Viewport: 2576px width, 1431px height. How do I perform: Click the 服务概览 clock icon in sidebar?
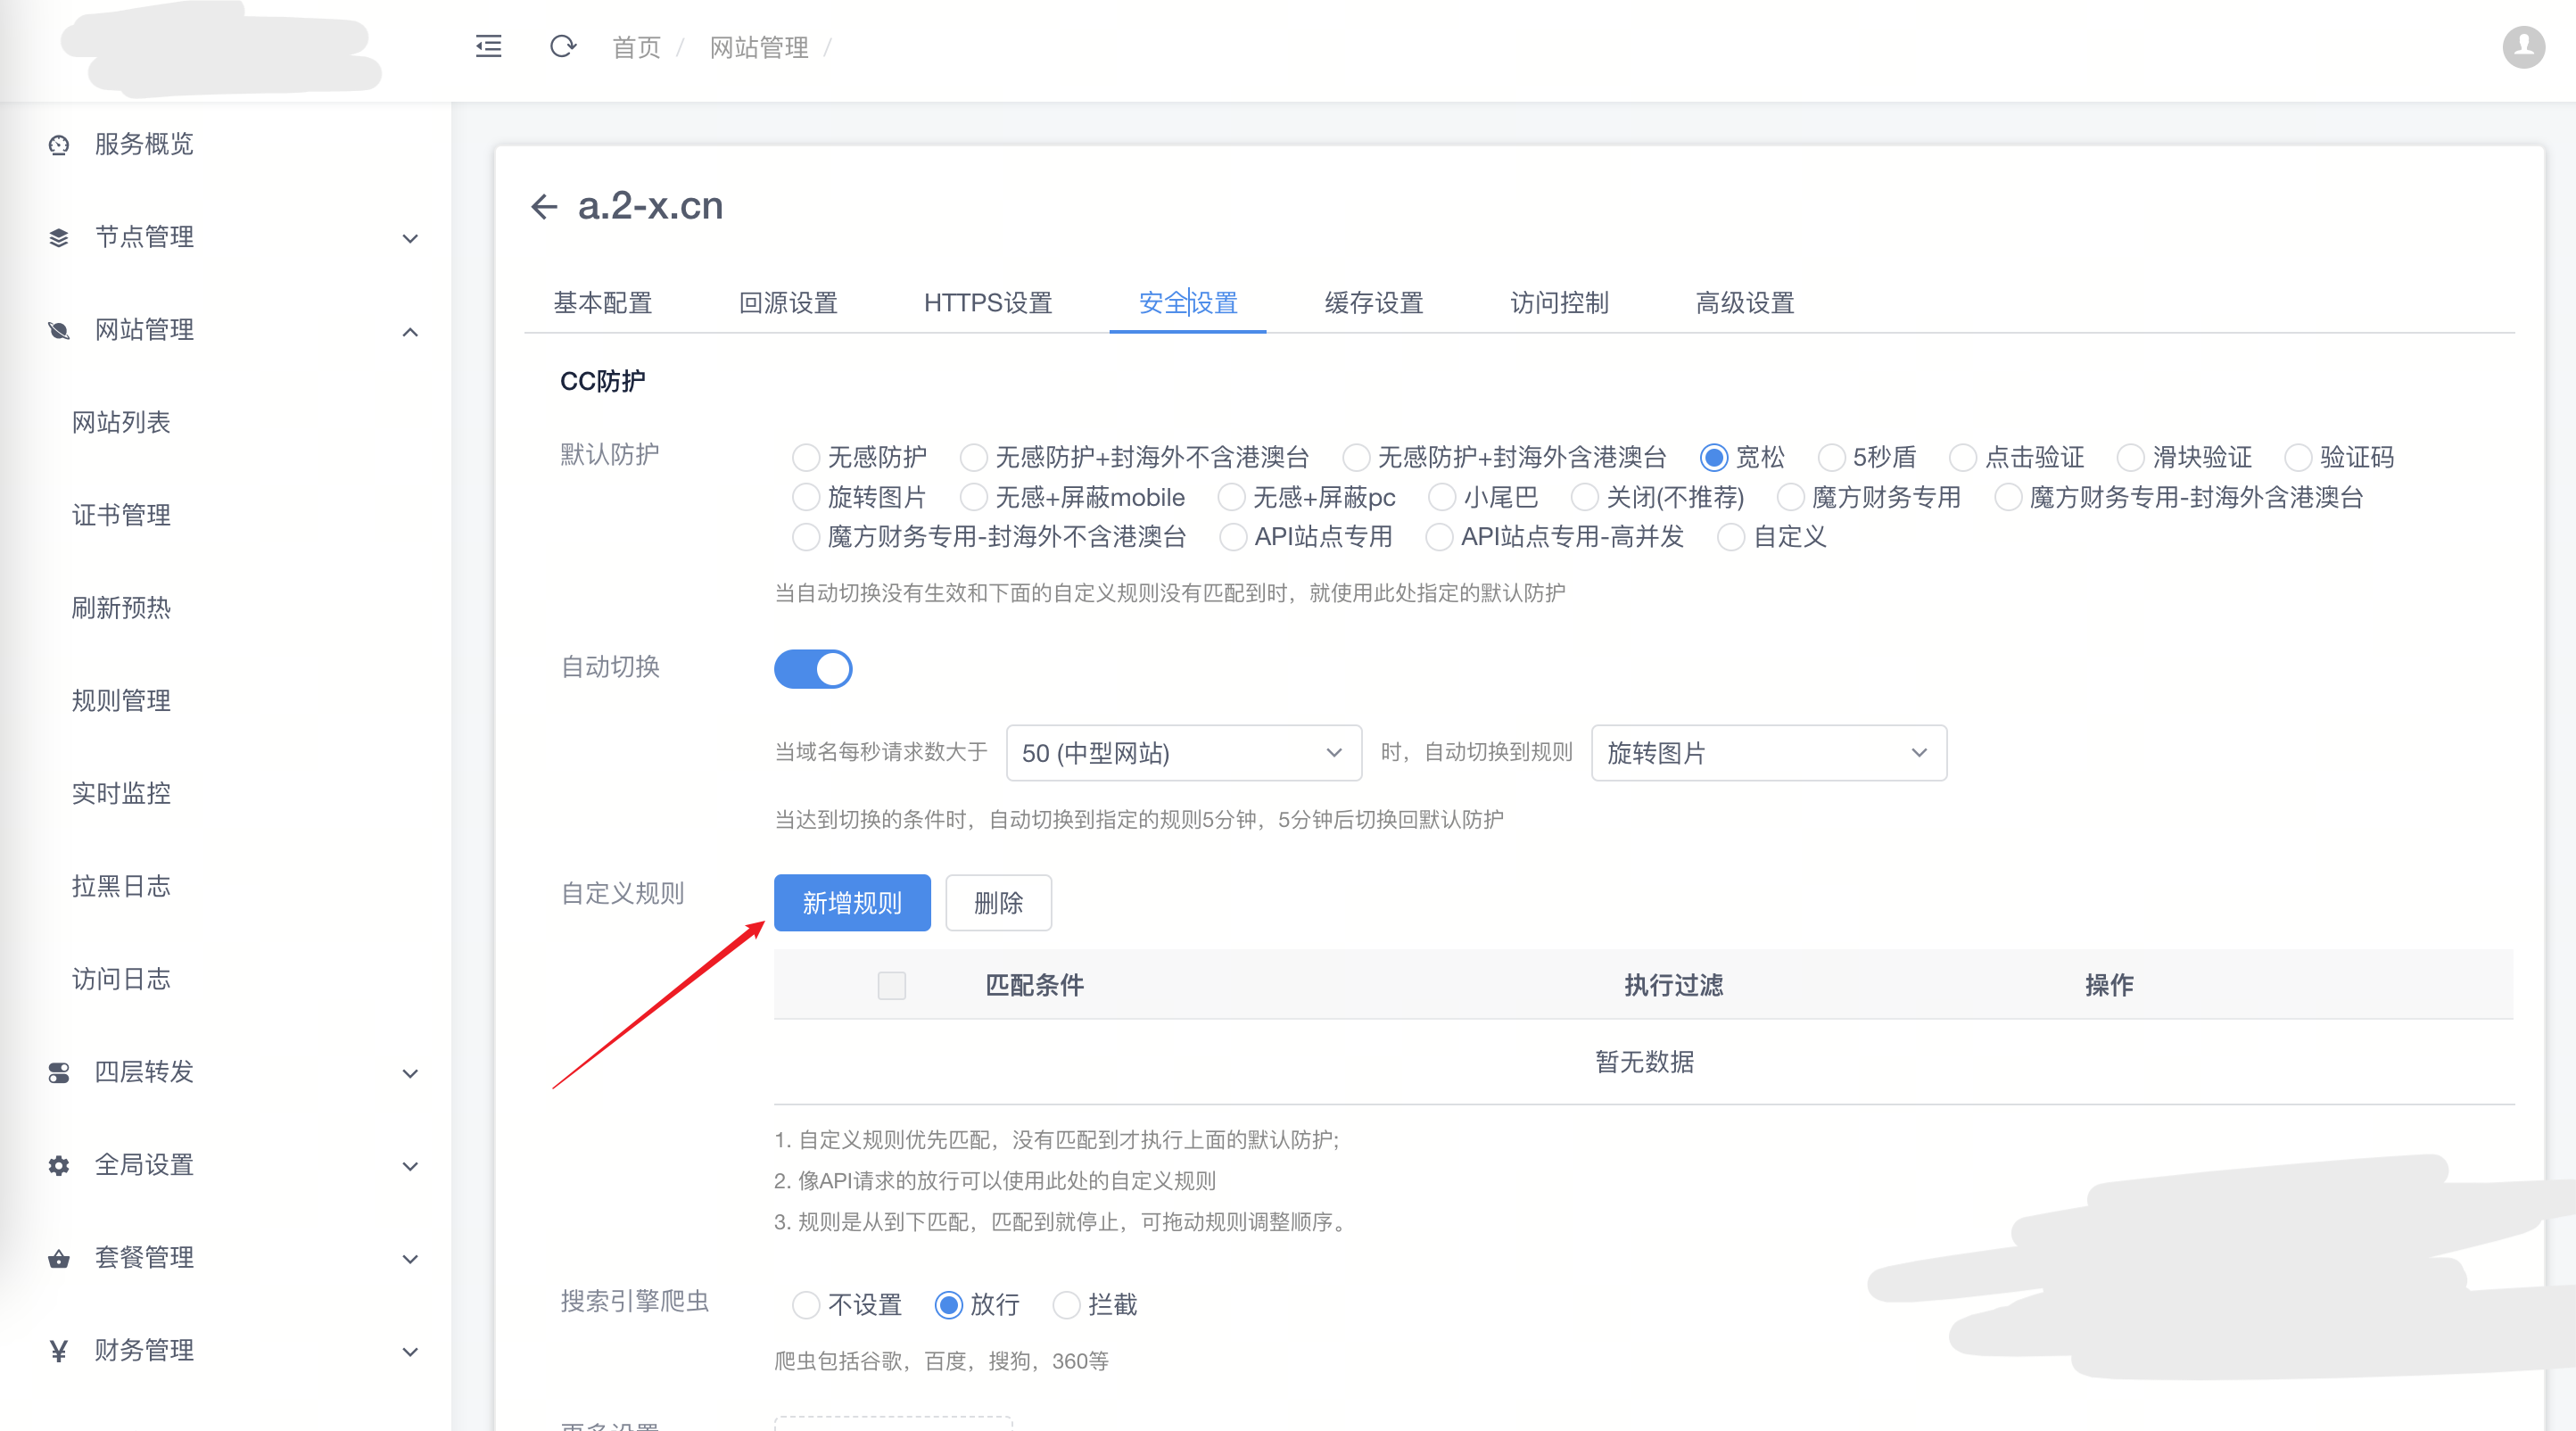pyautogui.click(x=57, y=144)
